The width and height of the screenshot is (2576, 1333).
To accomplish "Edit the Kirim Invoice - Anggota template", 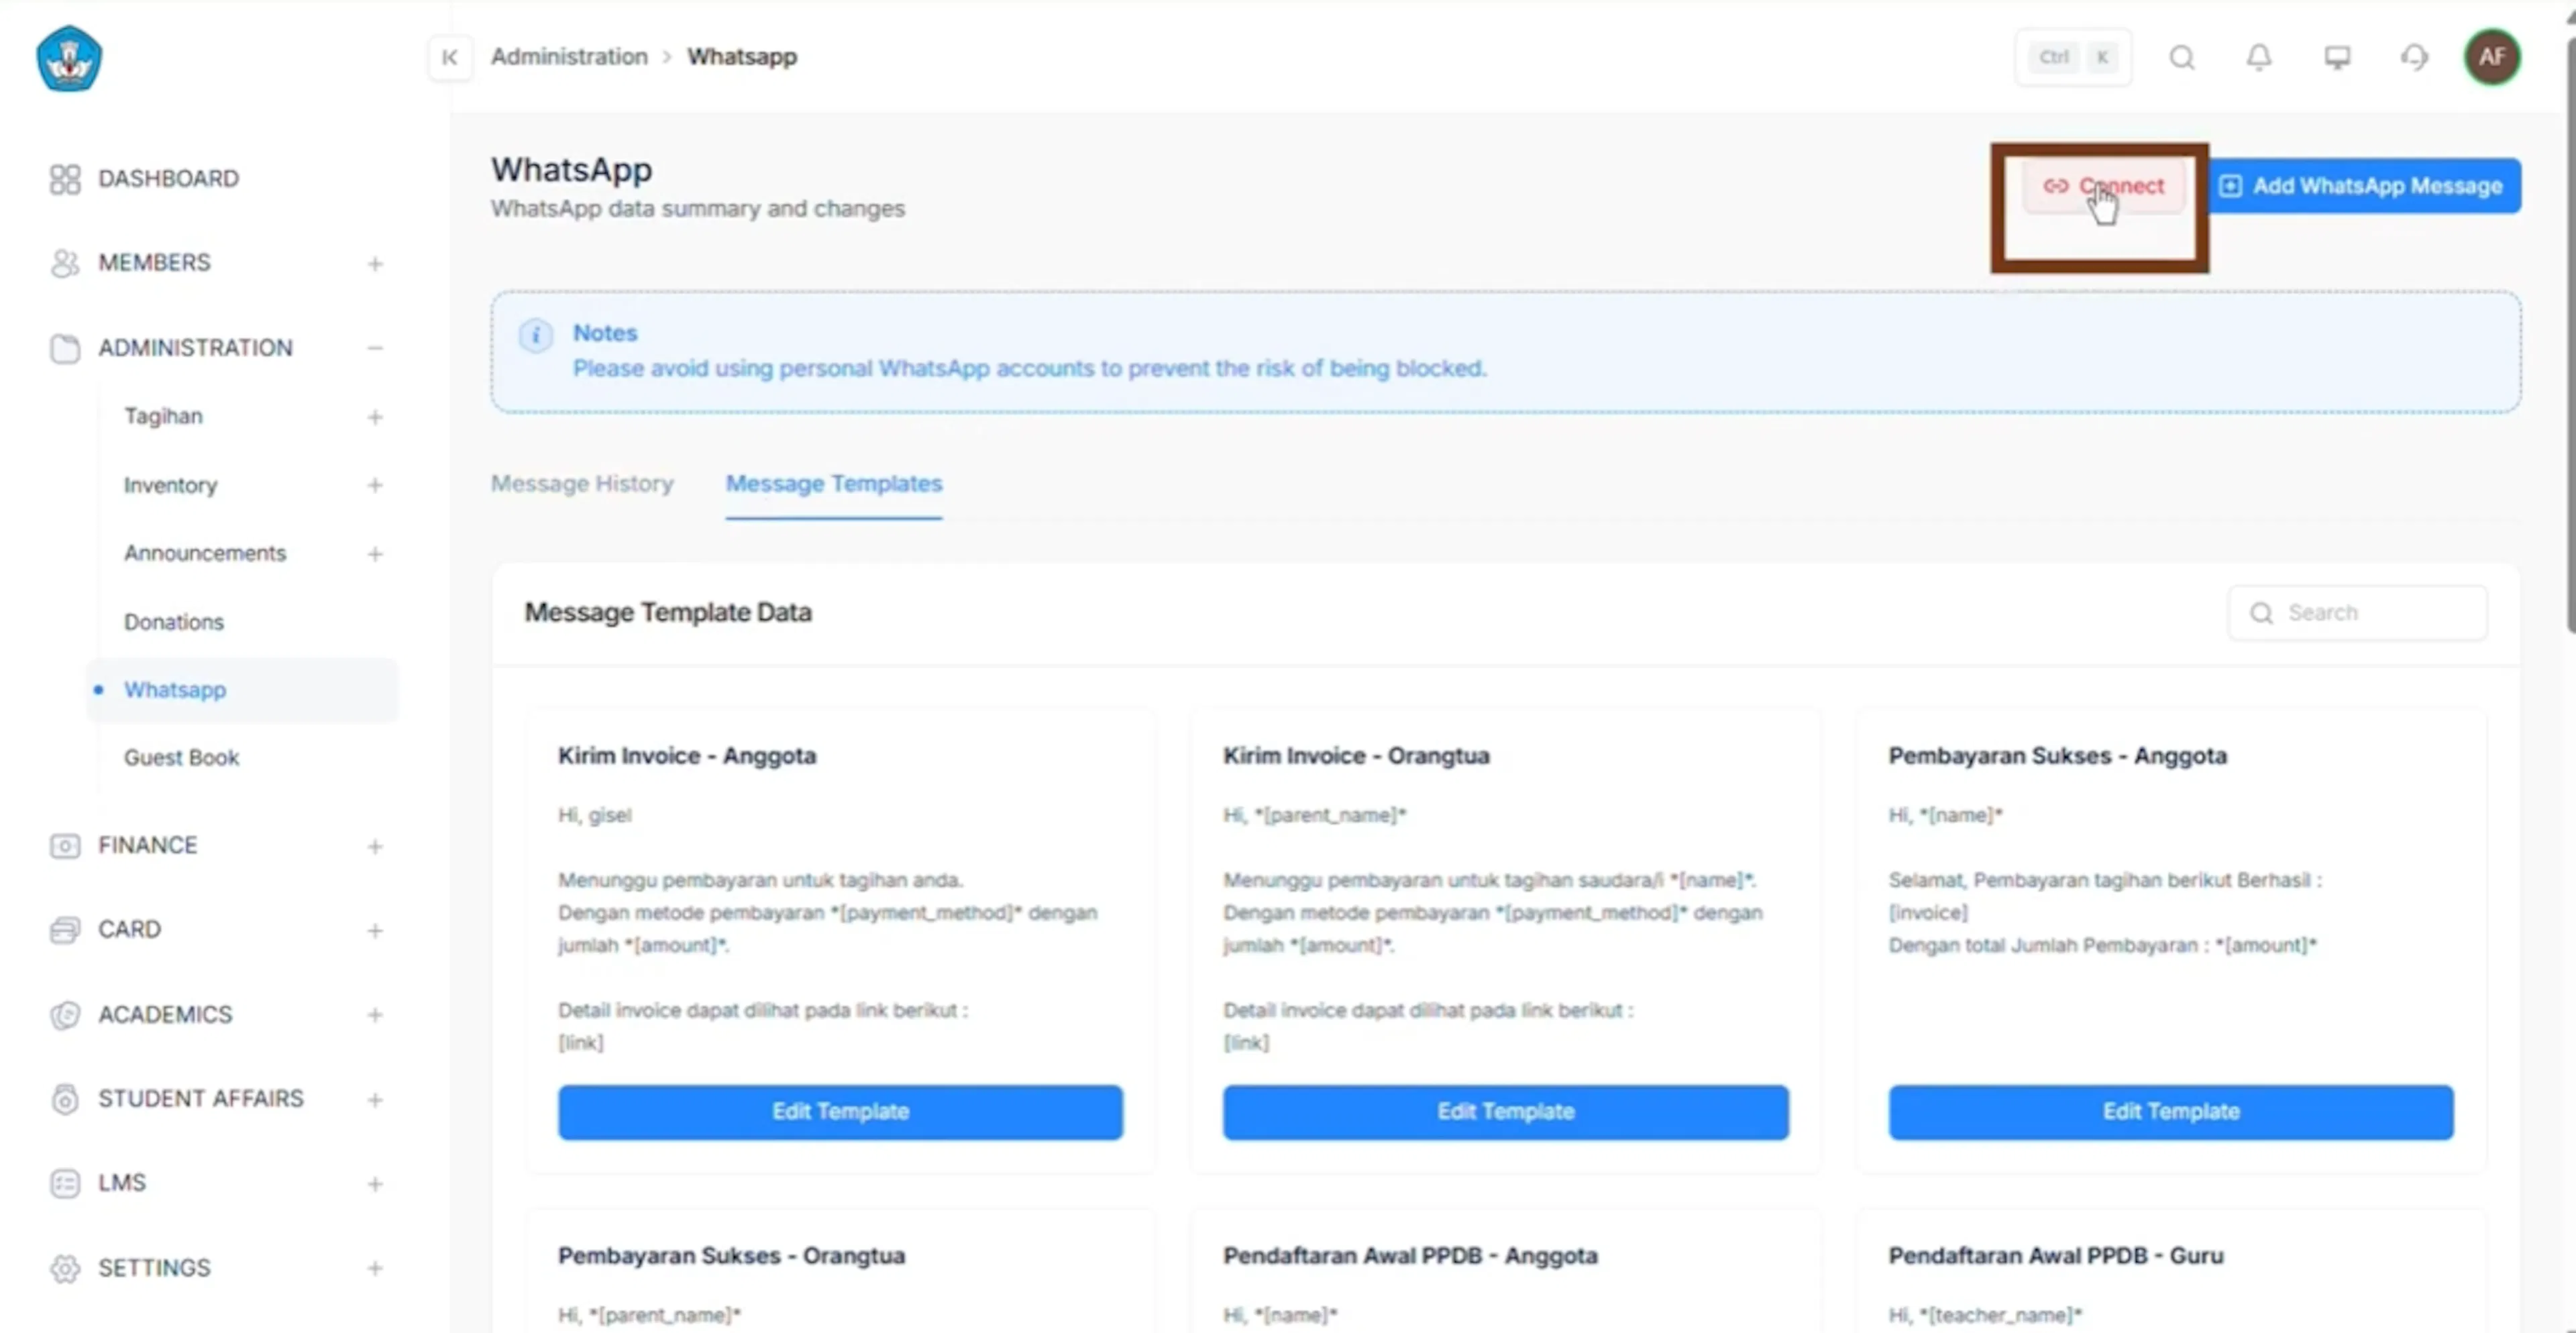I will point(840,1112).
